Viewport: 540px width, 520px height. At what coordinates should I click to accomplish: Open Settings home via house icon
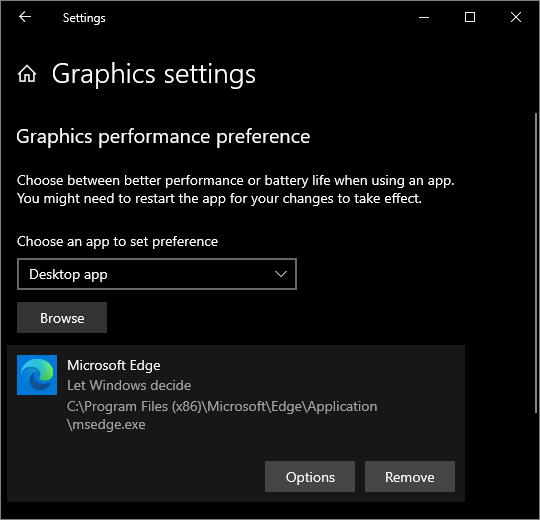pyautogui.click(x=27, y=74)
